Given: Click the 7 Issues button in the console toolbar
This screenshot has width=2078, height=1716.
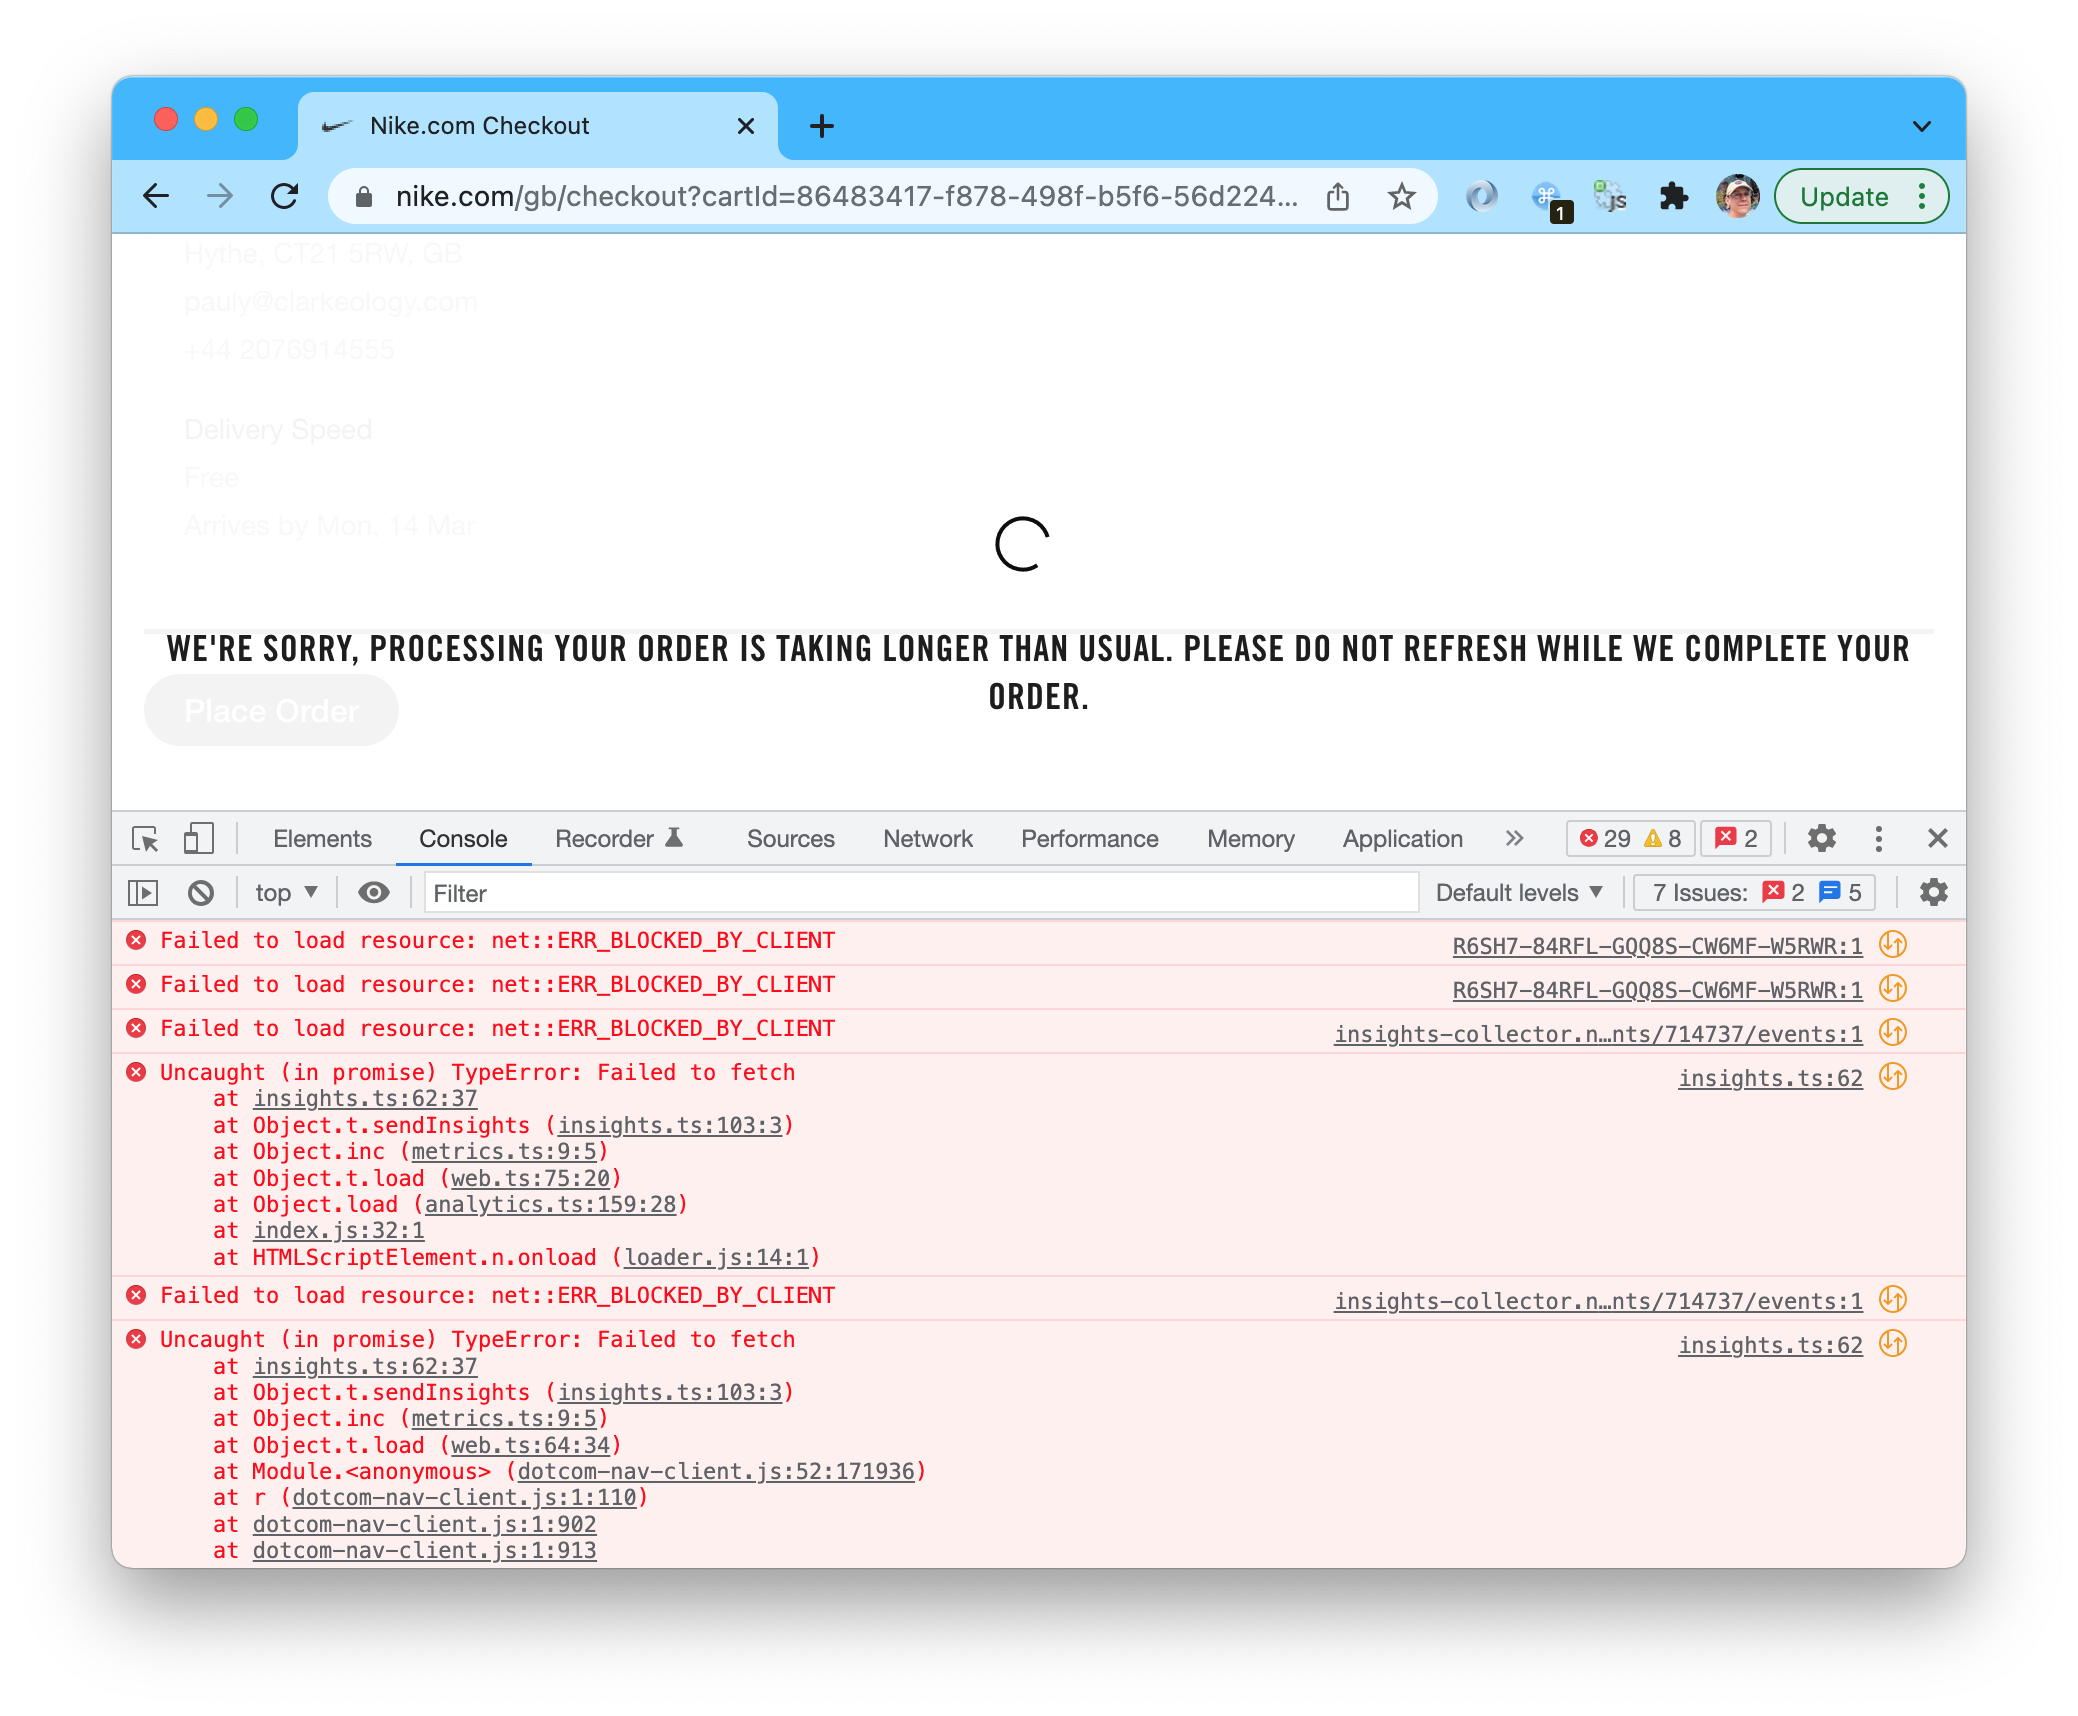Looking at the screenshot, I should pos(1755,893).
